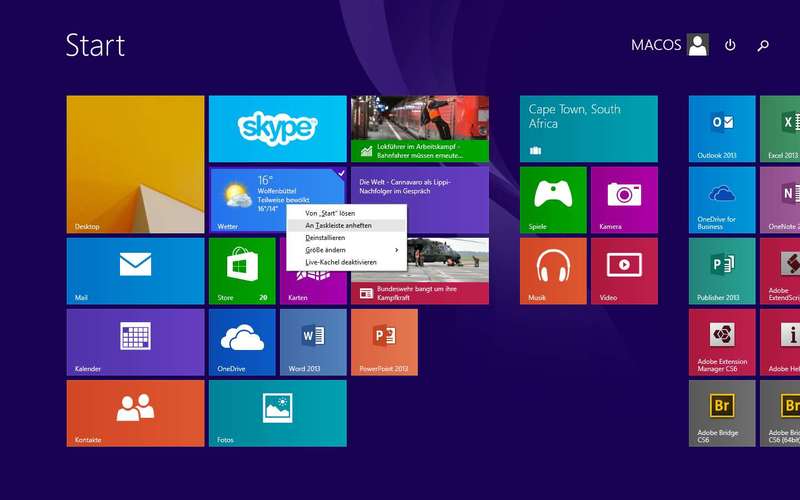Open the Store tile

tap(242, 271)
